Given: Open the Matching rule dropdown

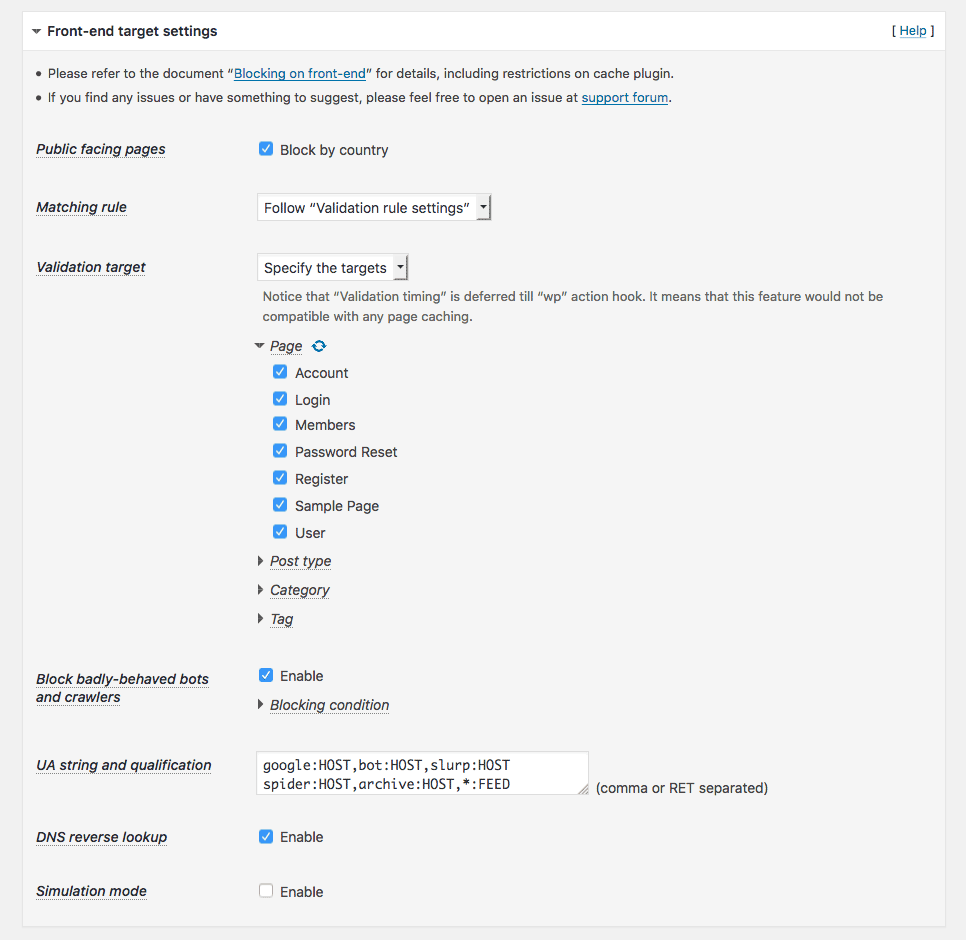Looking at the screenshot, I should coord(374,208).
